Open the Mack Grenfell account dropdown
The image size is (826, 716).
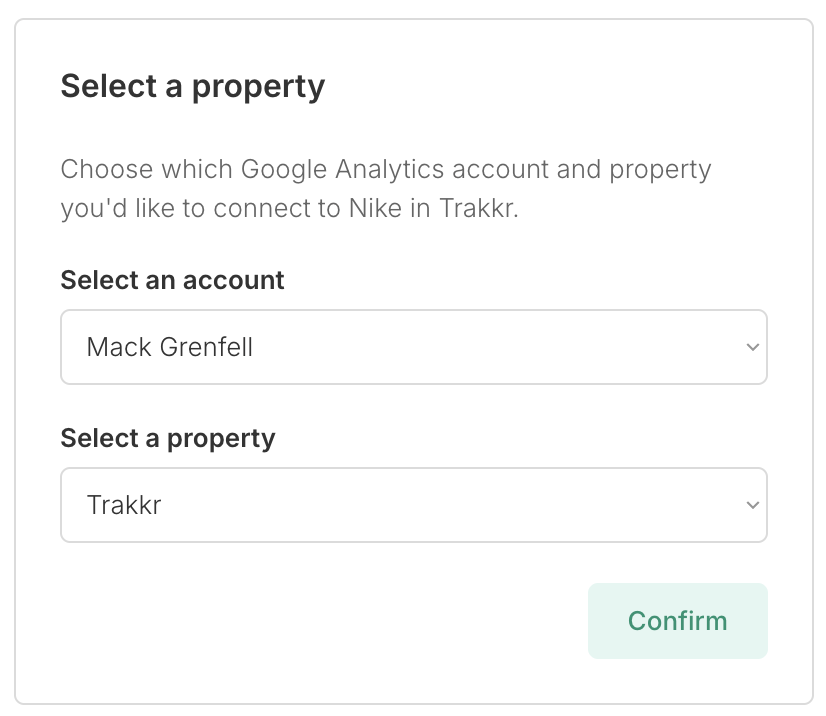tap(413, 347)
